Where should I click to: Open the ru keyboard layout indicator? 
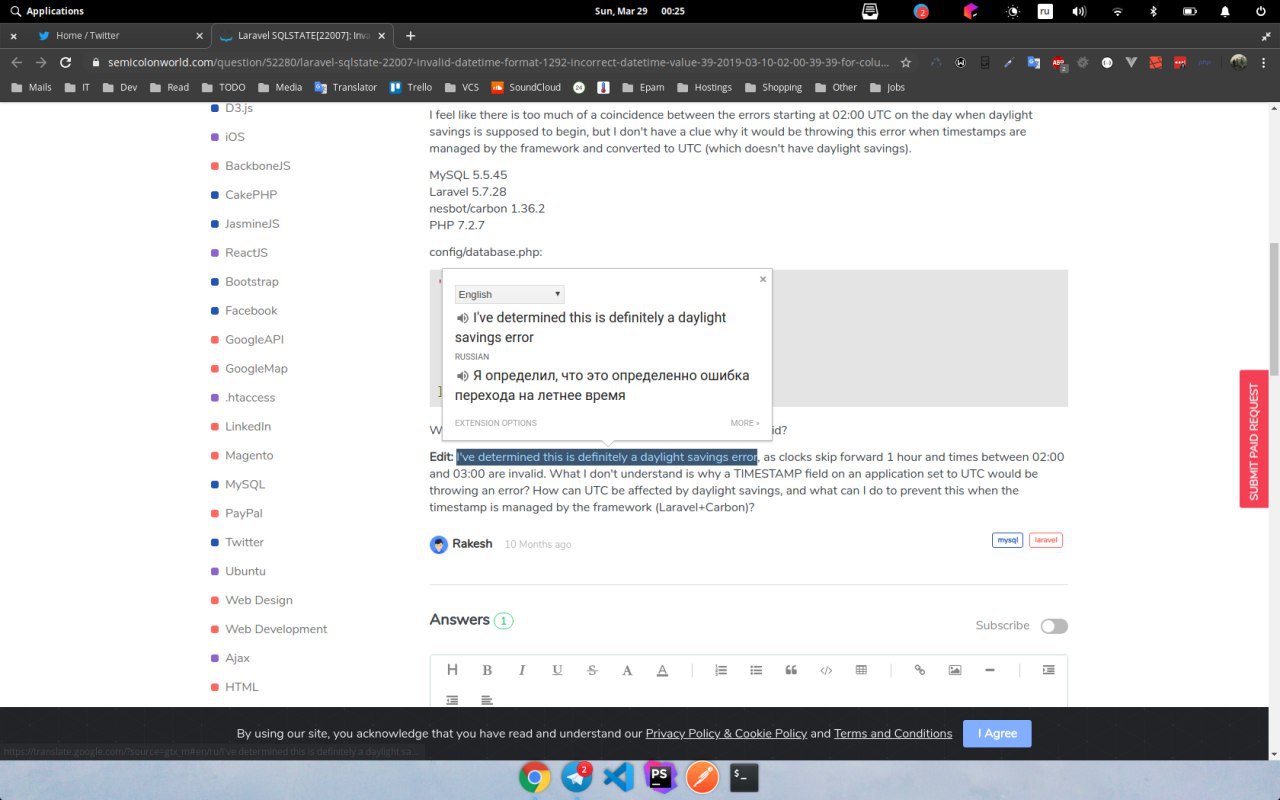[1045, 11]
